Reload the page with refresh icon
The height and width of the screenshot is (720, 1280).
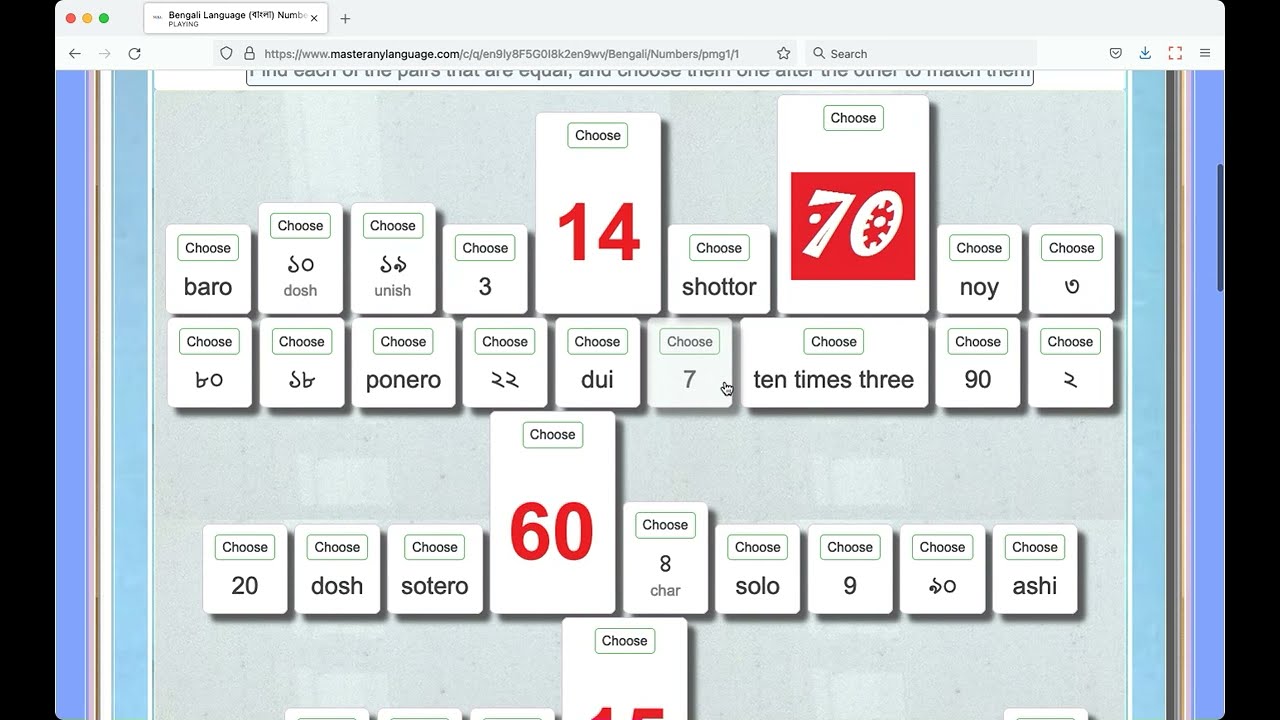point(135,53)
